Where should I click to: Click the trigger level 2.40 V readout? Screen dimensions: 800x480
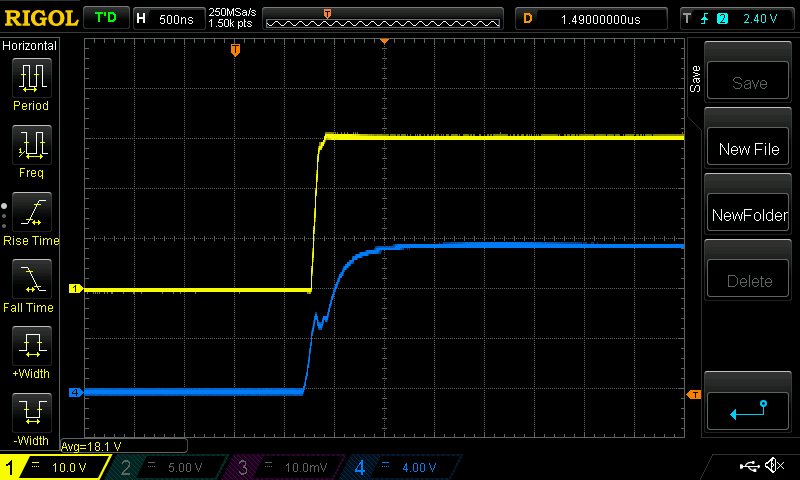(x=759, y=19)
